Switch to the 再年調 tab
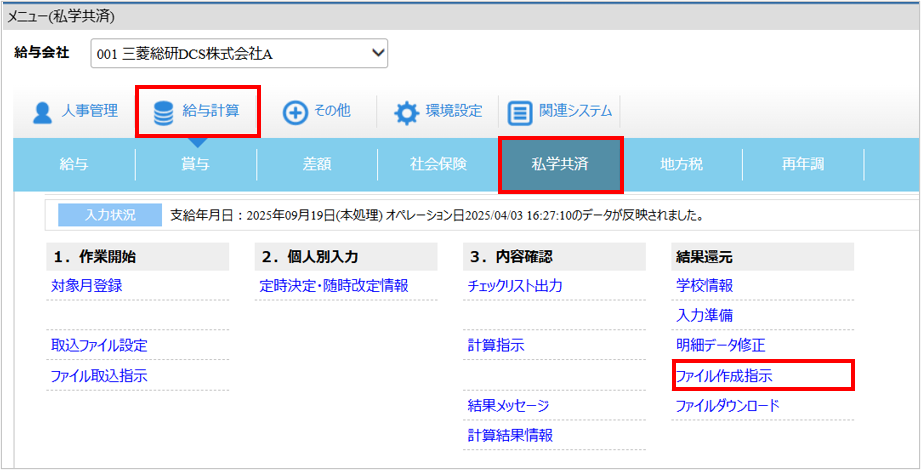Screen dimensions: 921x470 pyautogui.click(x=803, y=164)
